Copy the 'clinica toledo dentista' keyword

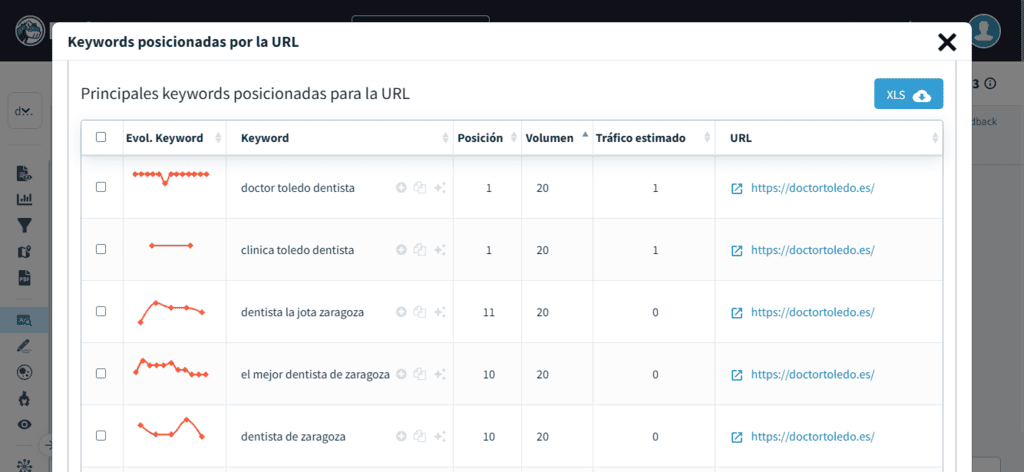point(420,250)
